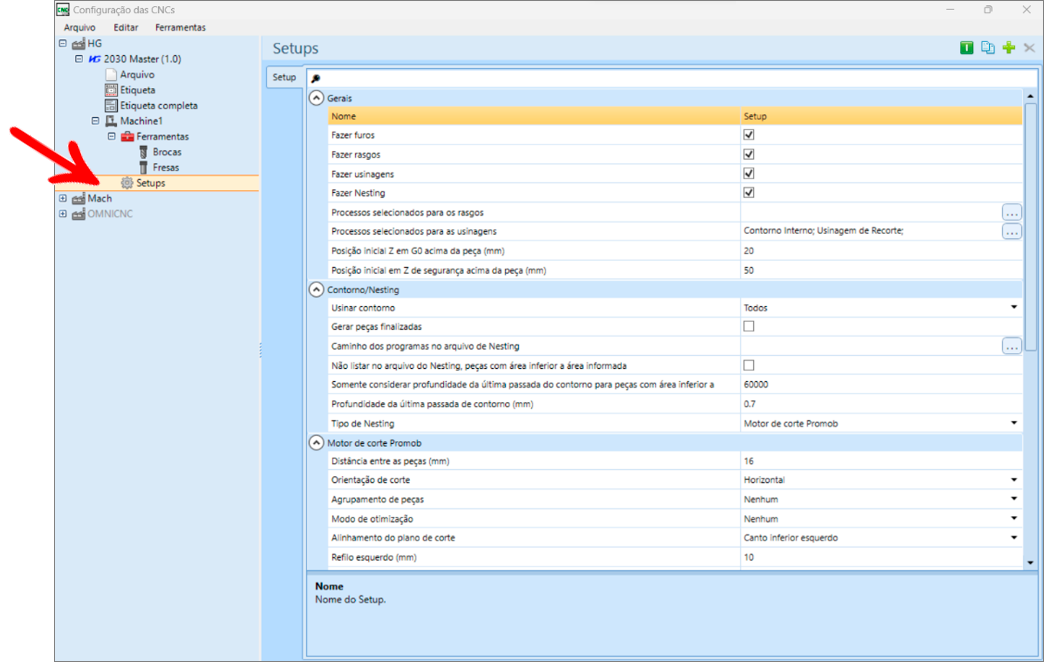Enable Gerar peças finalizadas checkbox

tap(749, 326)
